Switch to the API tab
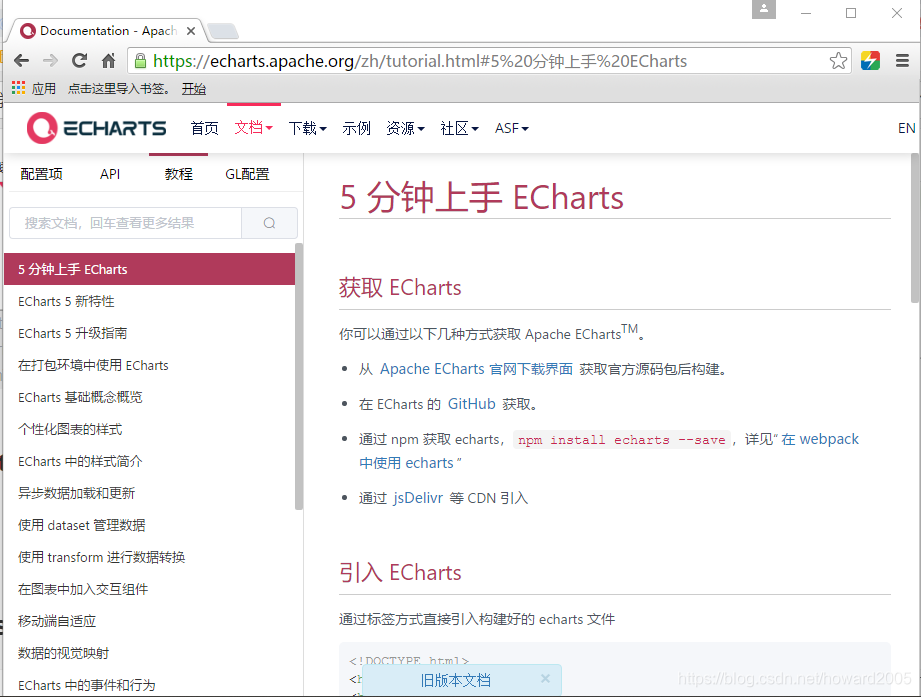The height and width of the screenshot is (697, 921). pyautogui.click(x=110, y=174)
